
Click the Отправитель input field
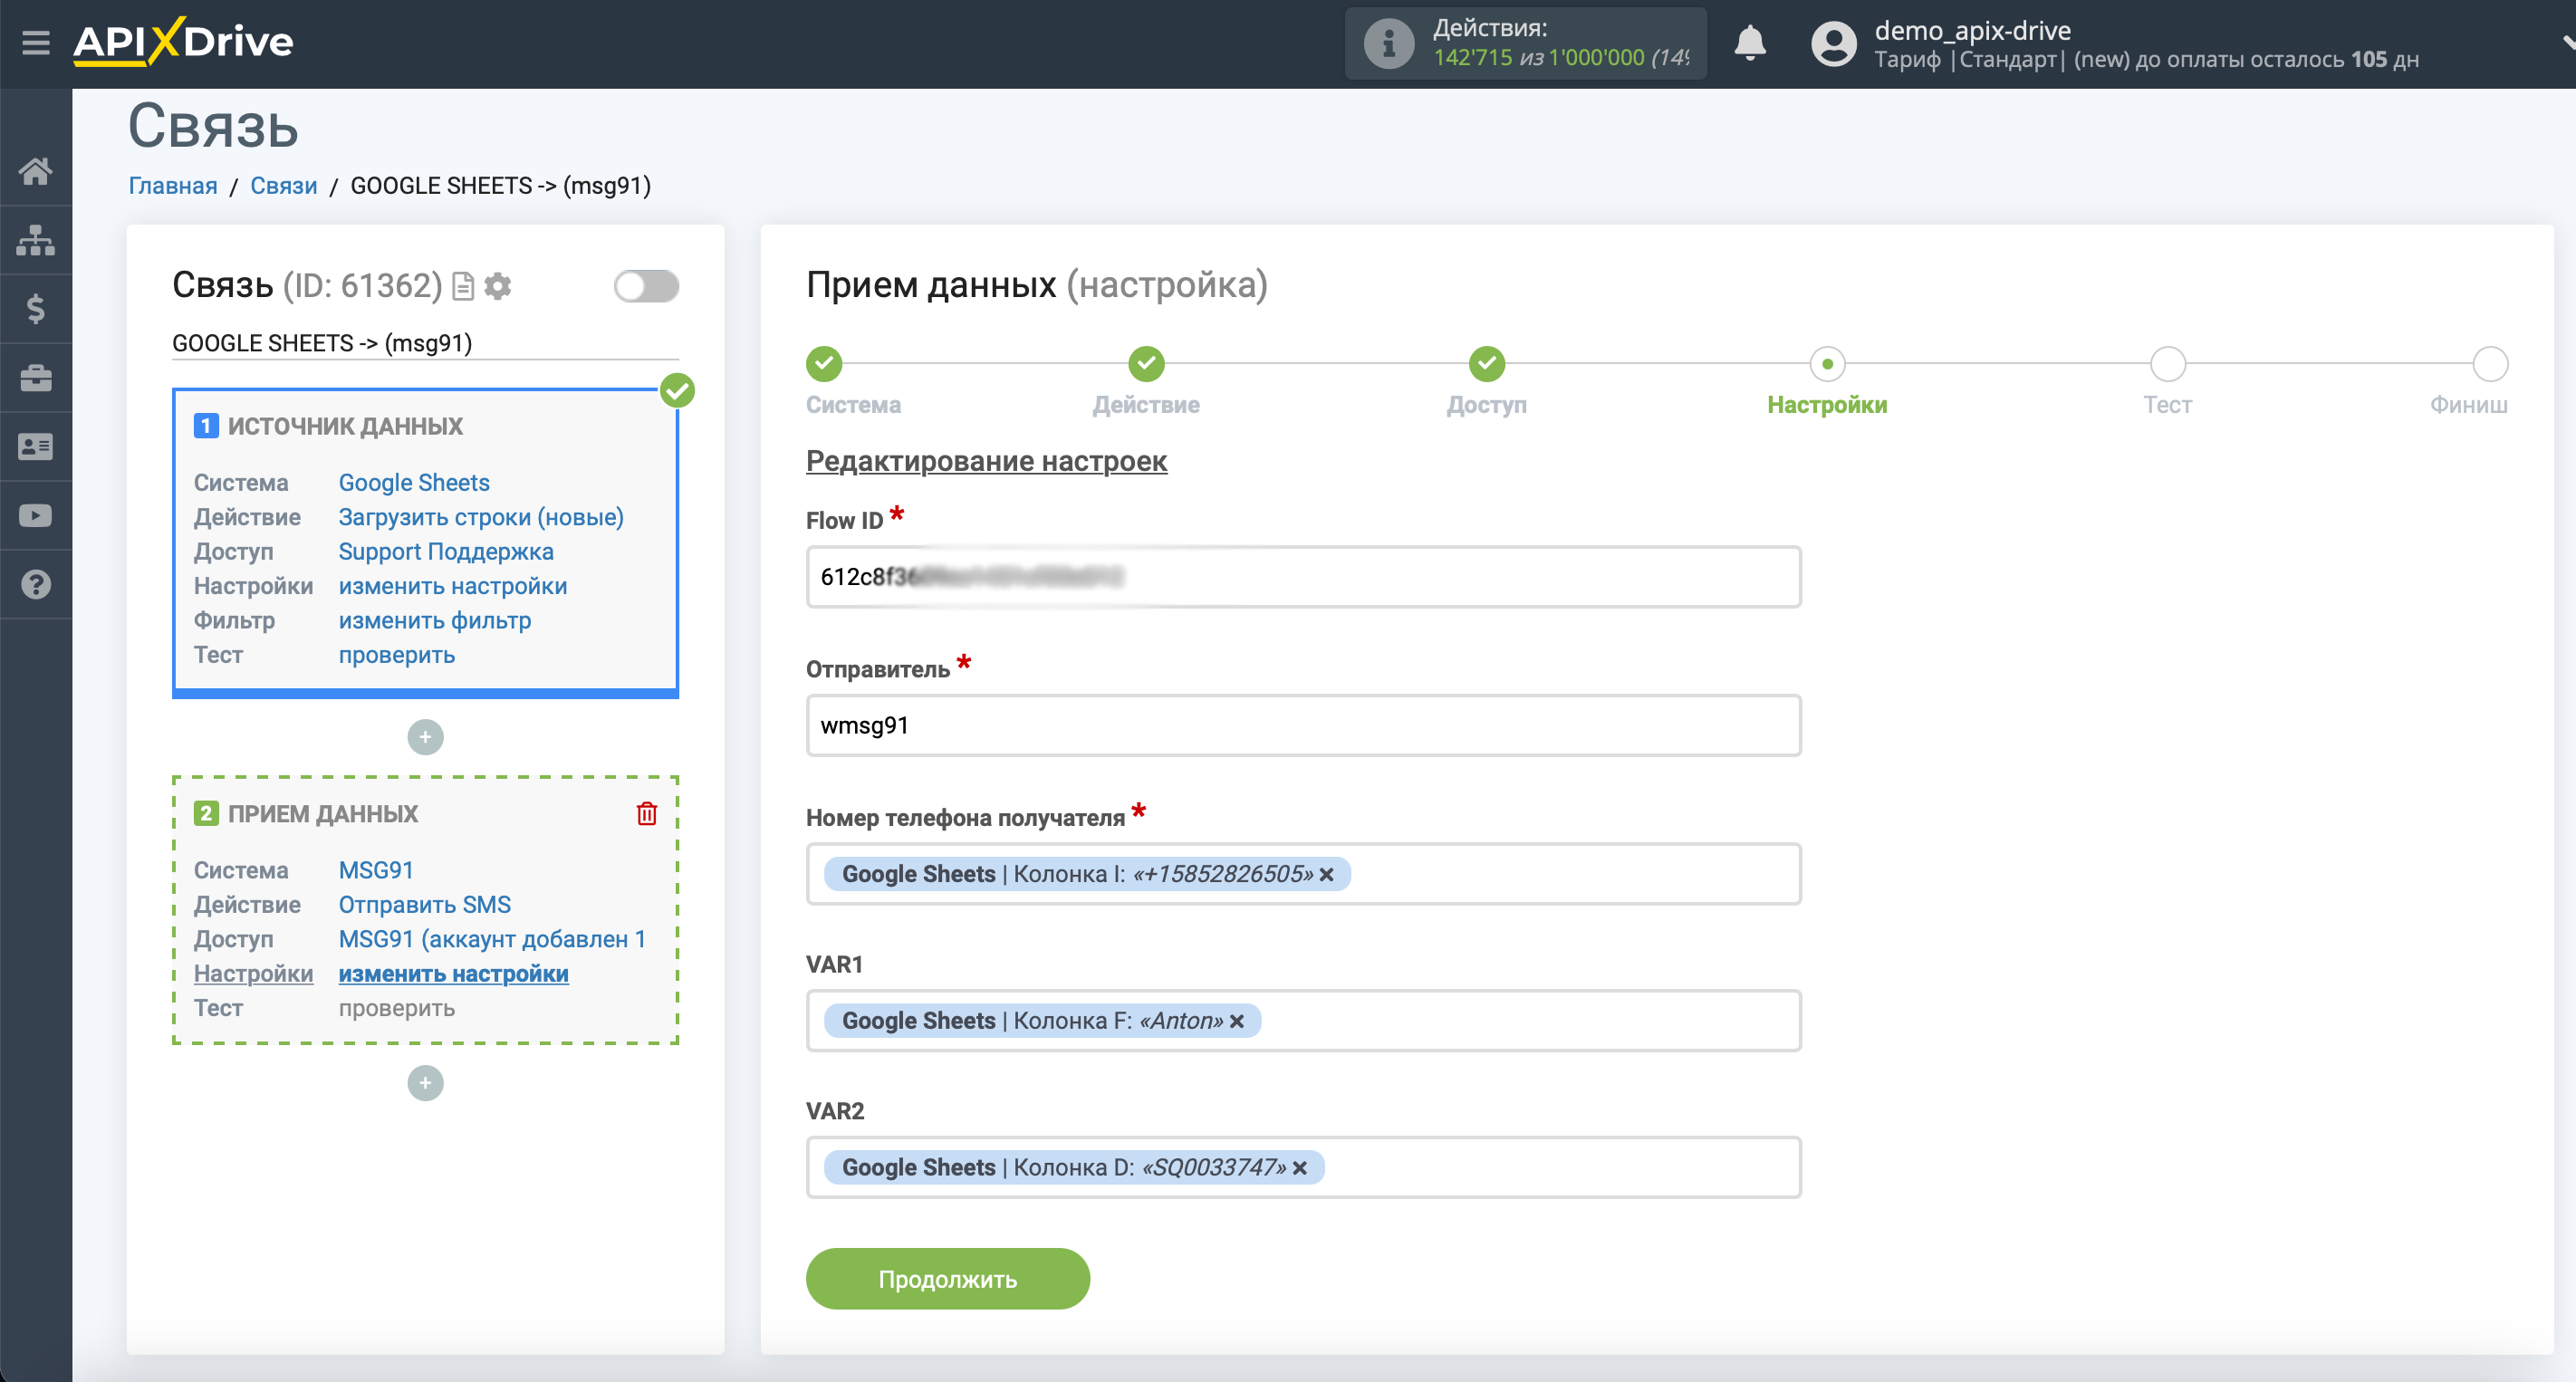[x=1303, y=726]
